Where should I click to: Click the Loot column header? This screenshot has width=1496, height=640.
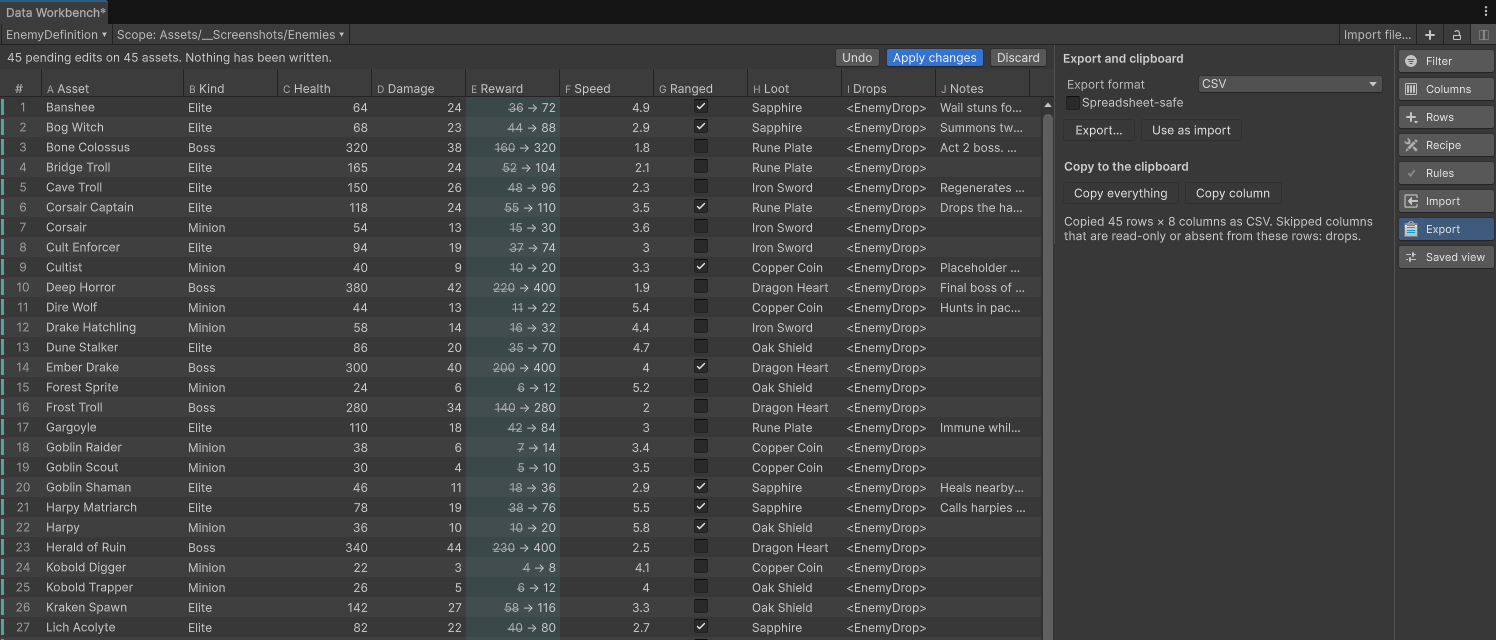coord(795,88)
